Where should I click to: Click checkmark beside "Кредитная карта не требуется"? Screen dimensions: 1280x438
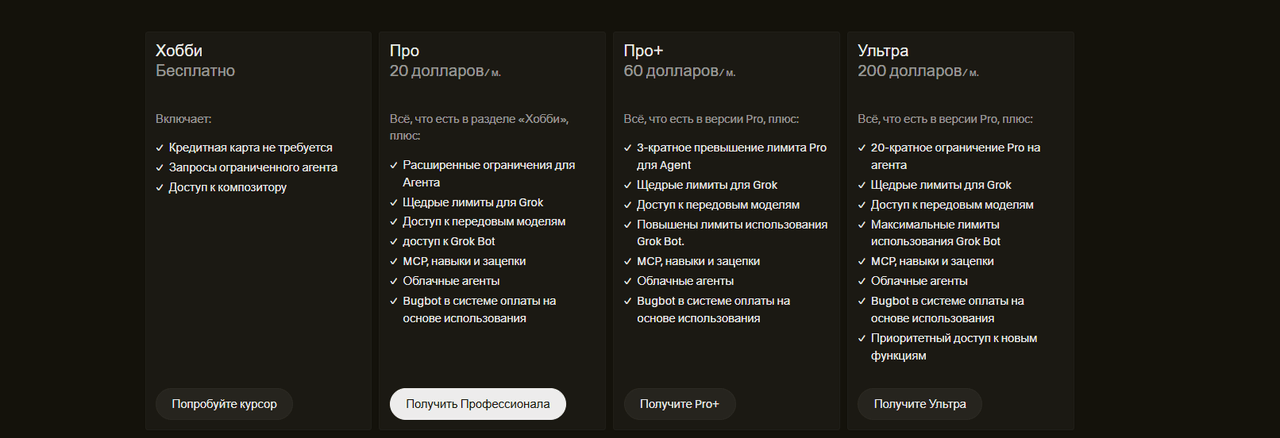[160, 147]
